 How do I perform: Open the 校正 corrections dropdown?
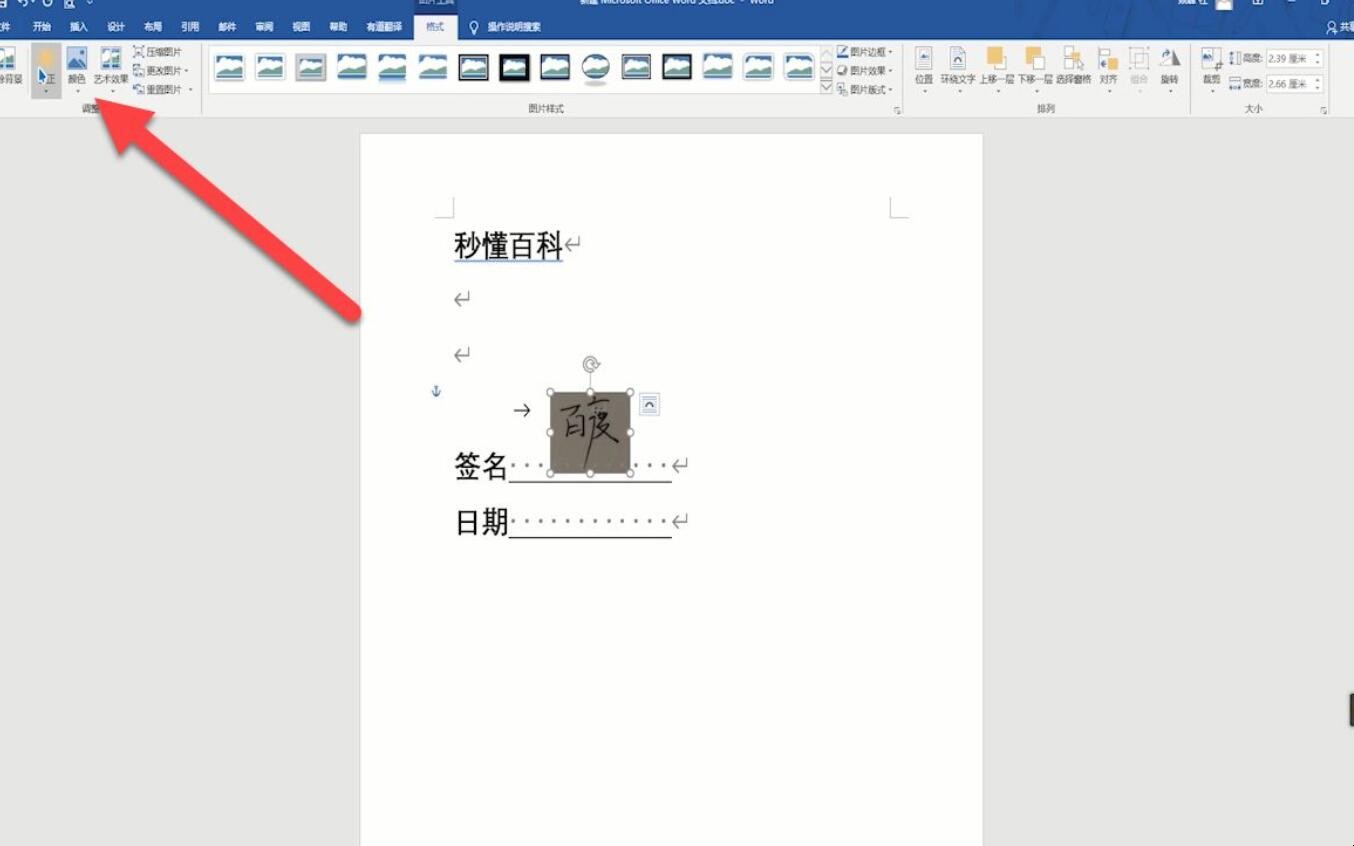pyautogui.click(x=46, y=70)
